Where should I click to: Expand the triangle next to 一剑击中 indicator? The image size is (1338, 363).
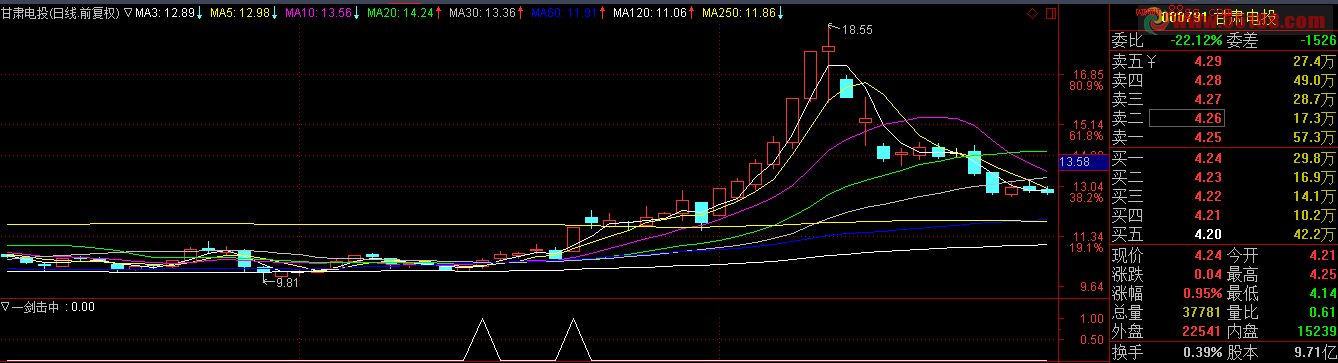click(6, 308)
